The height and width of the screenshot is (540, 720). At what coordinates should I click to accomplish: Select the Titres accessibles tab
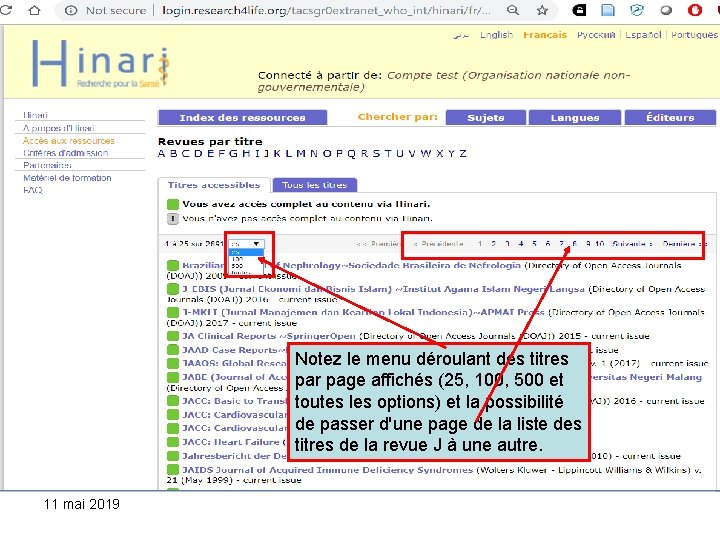pos(214,185)
